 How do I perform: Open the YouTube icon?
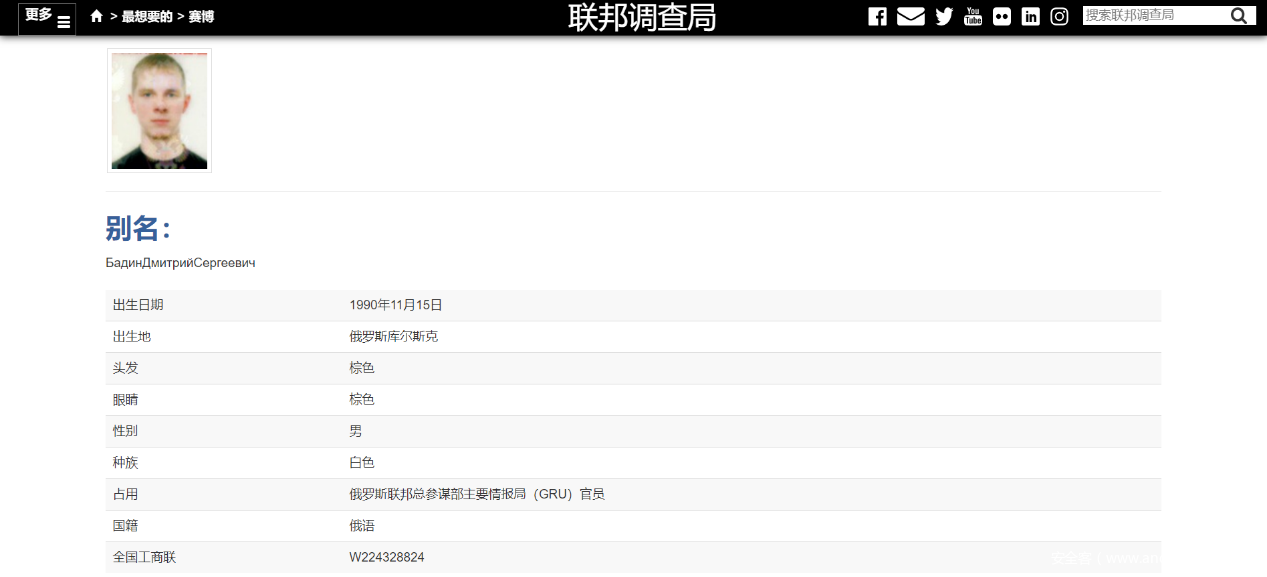pos(973,16)
